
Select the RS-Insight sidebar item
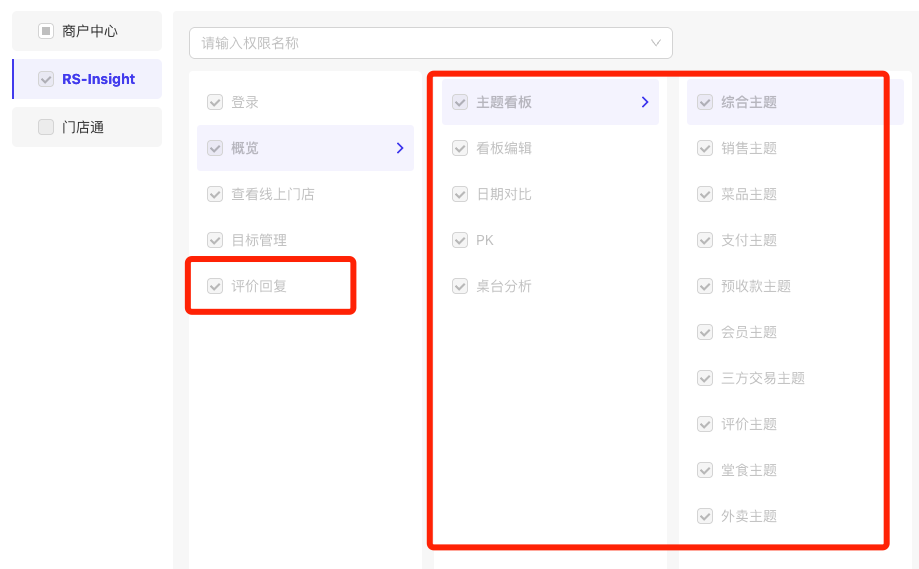tap(87, 79)
